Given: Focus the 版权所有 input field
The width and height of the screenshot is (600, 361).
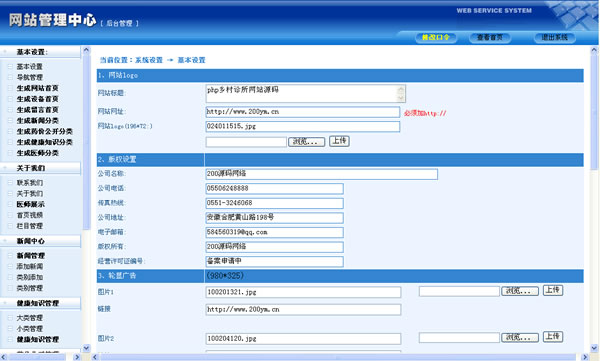Looking at the screenshot, I should click(x=274, y=247).
